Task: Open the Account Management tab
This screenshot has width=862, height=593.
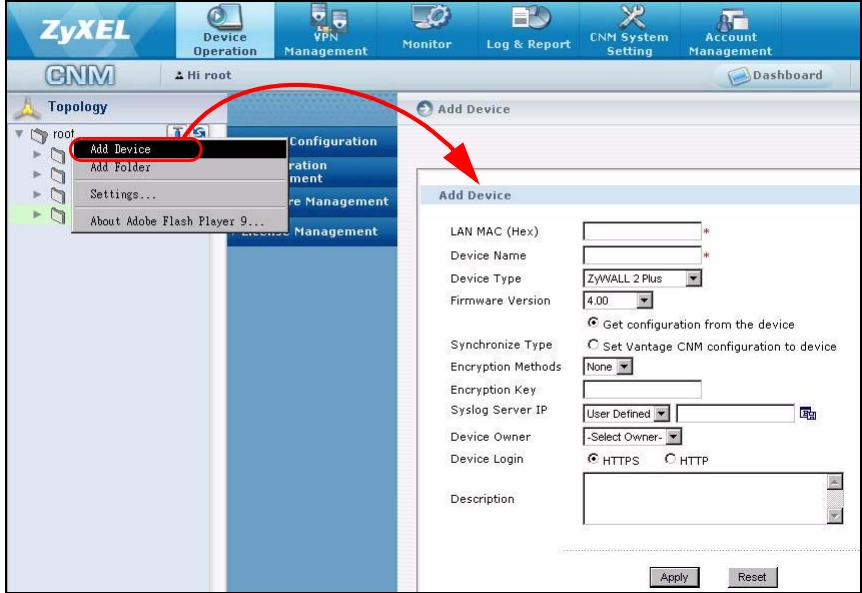Action: click(x=730, y=30)
